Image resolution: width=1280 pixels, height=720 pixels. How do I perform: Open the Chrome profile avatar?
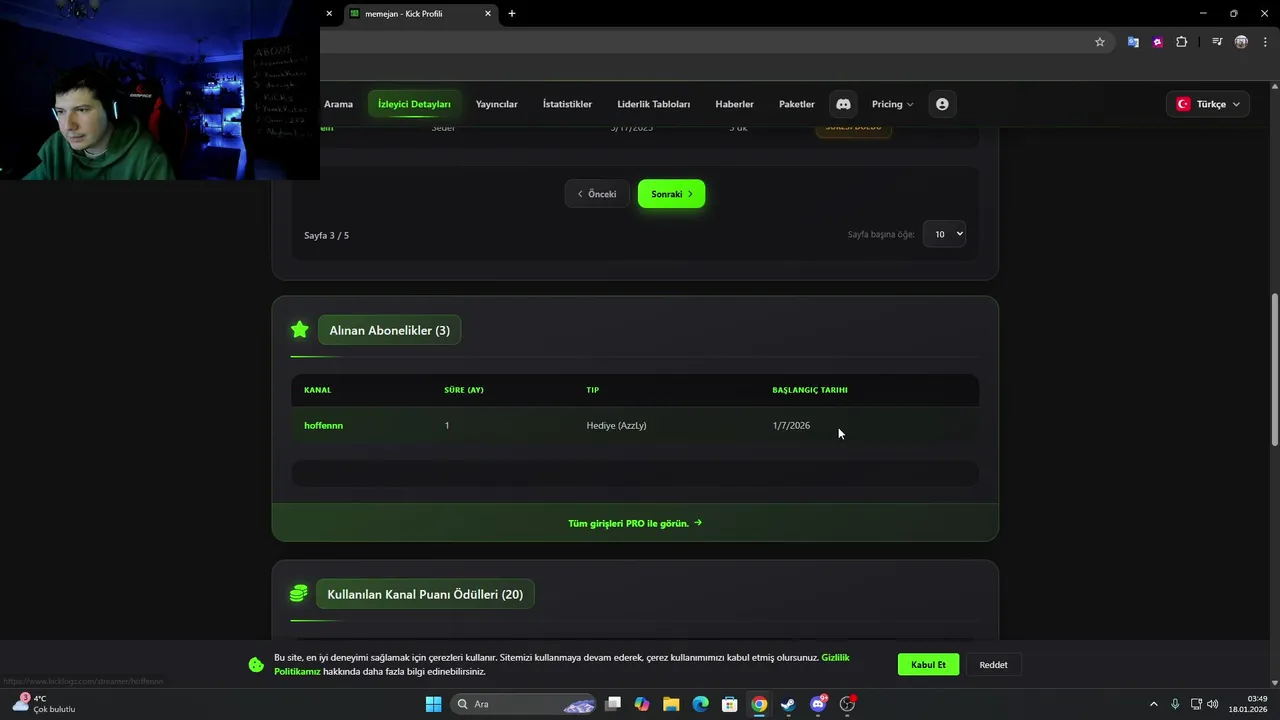tap(1241, 42)
